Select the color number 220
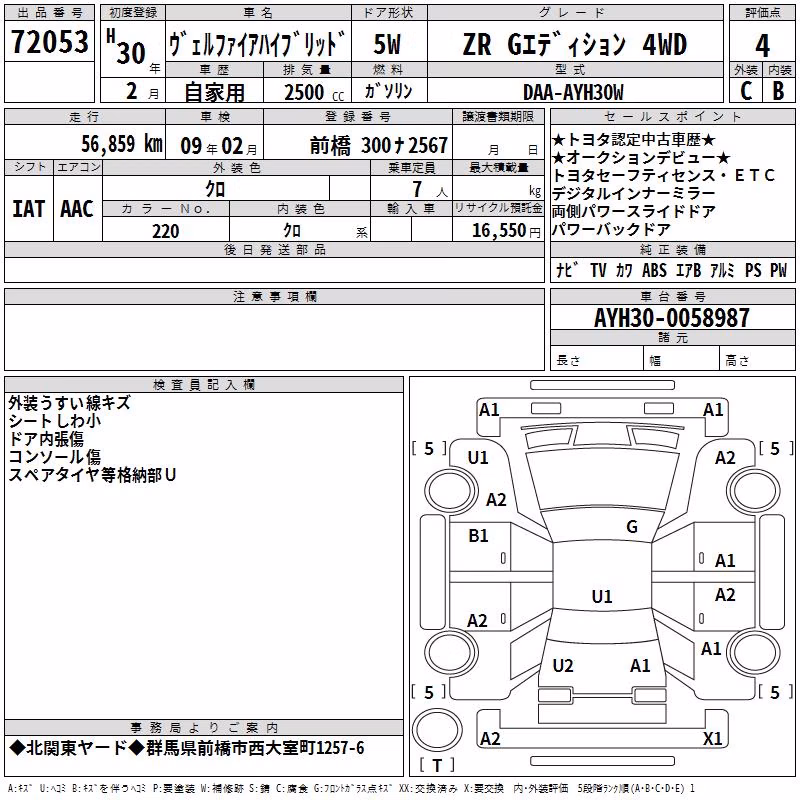 coord(165,231)
